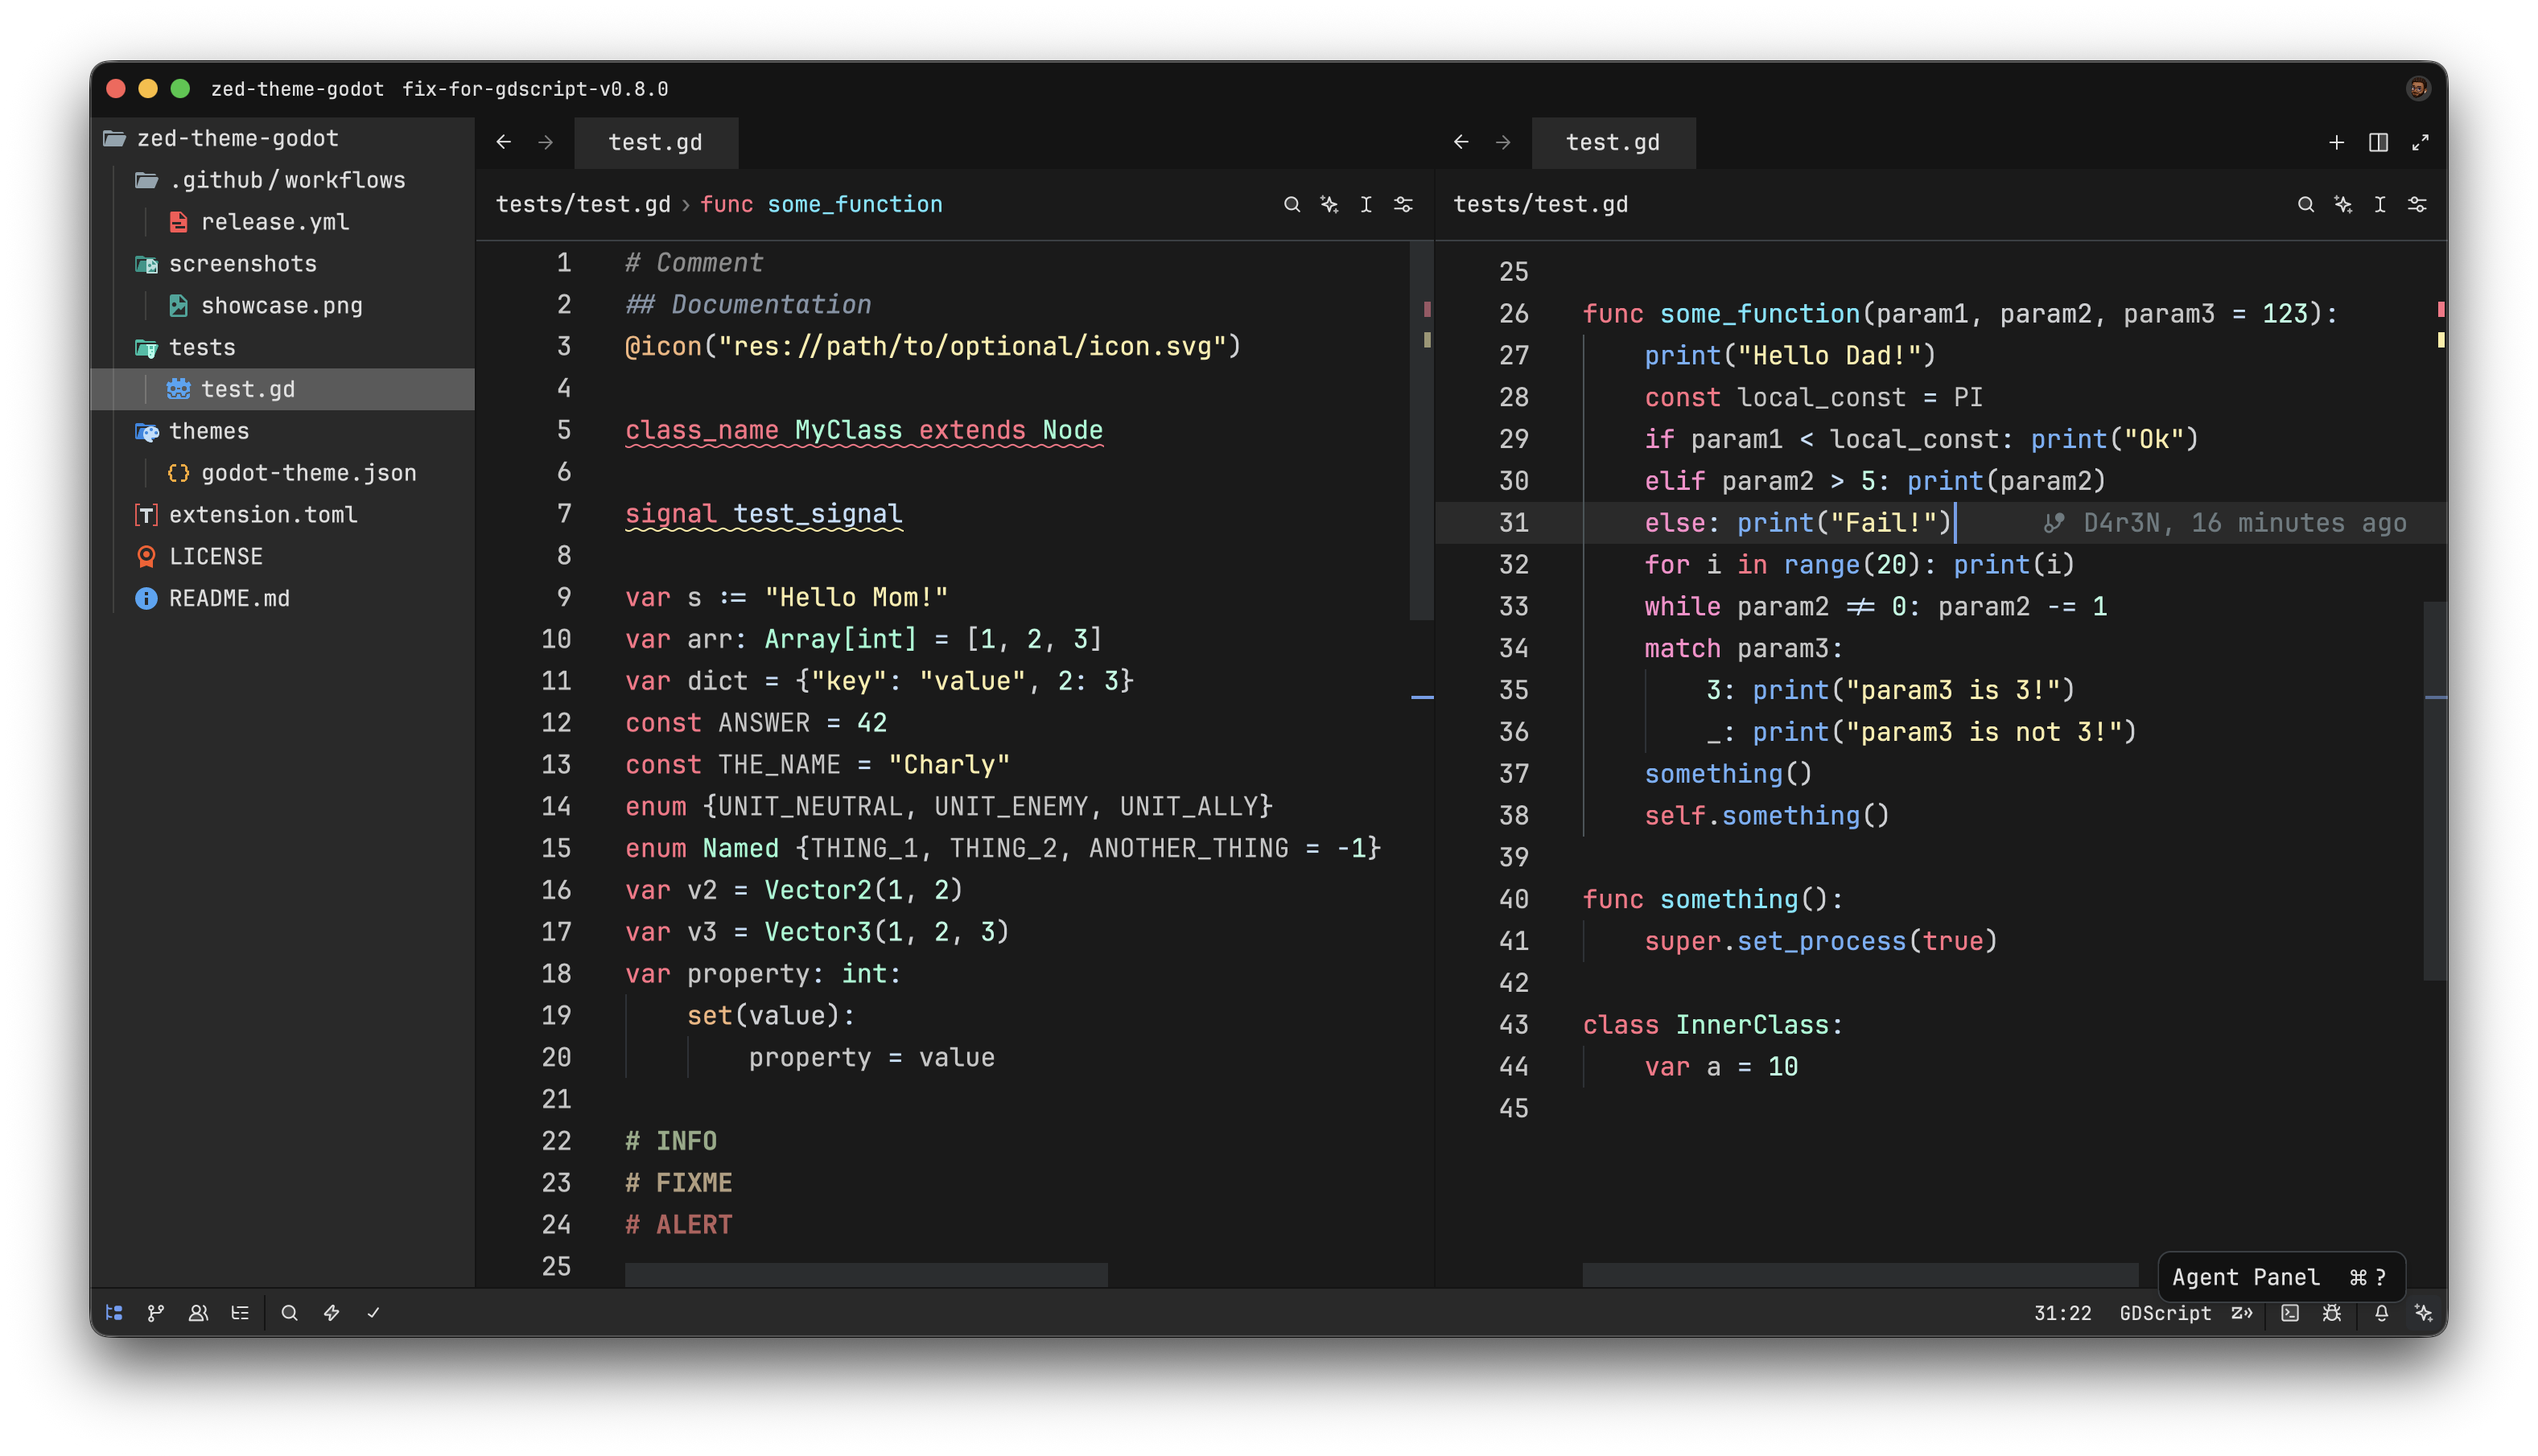This screenshot has width=2538, height=1456.
Task: Open the zed-theme-godot project picker in the title bar
Action: click(297, 89)
